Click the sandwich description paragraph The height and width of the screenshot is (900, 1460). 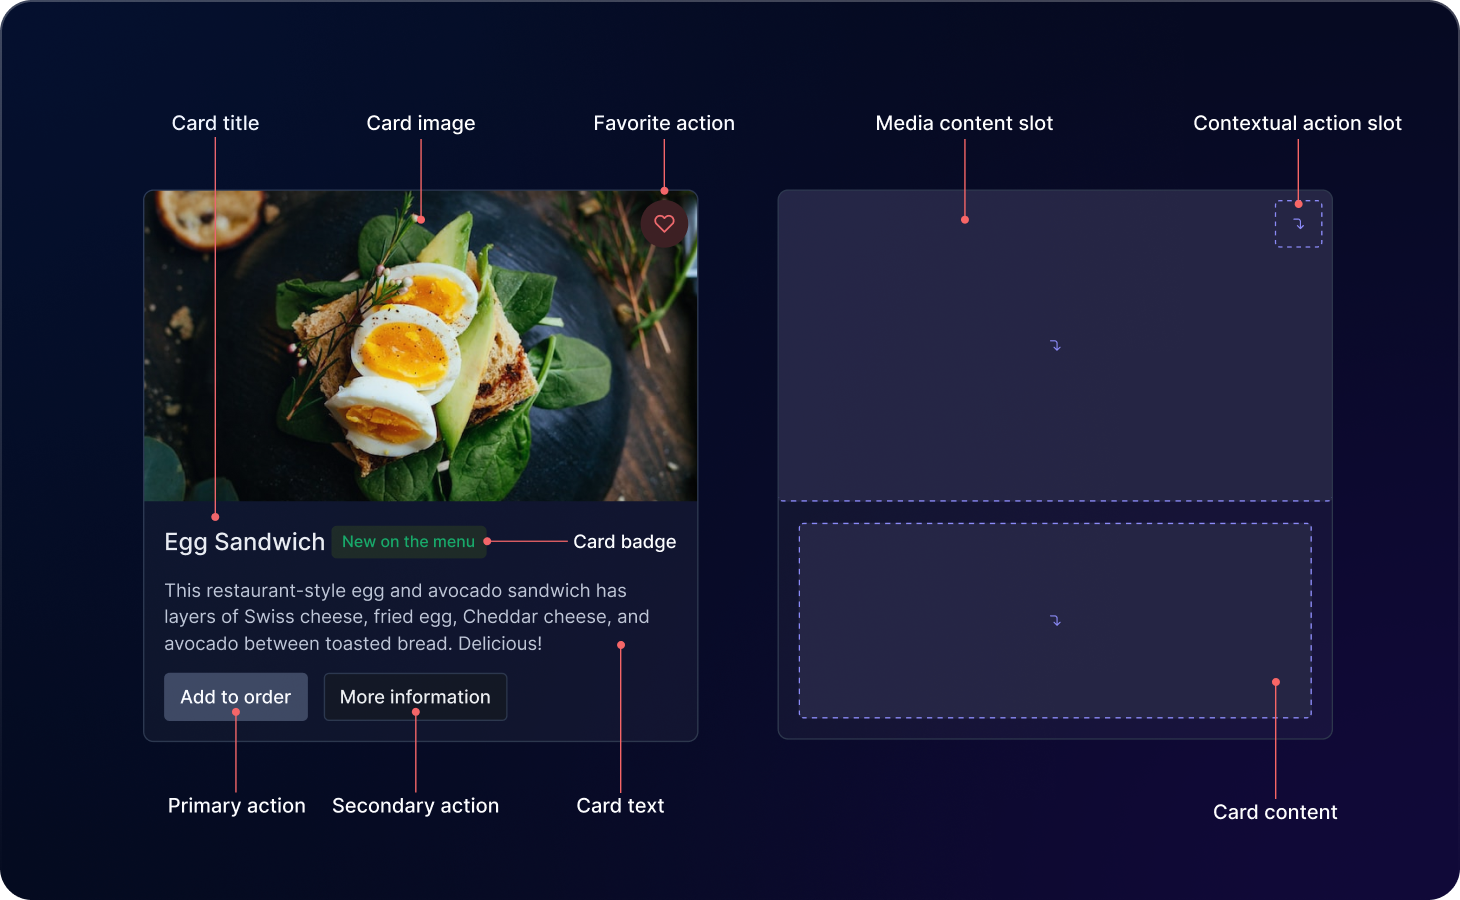pos(407,617)
